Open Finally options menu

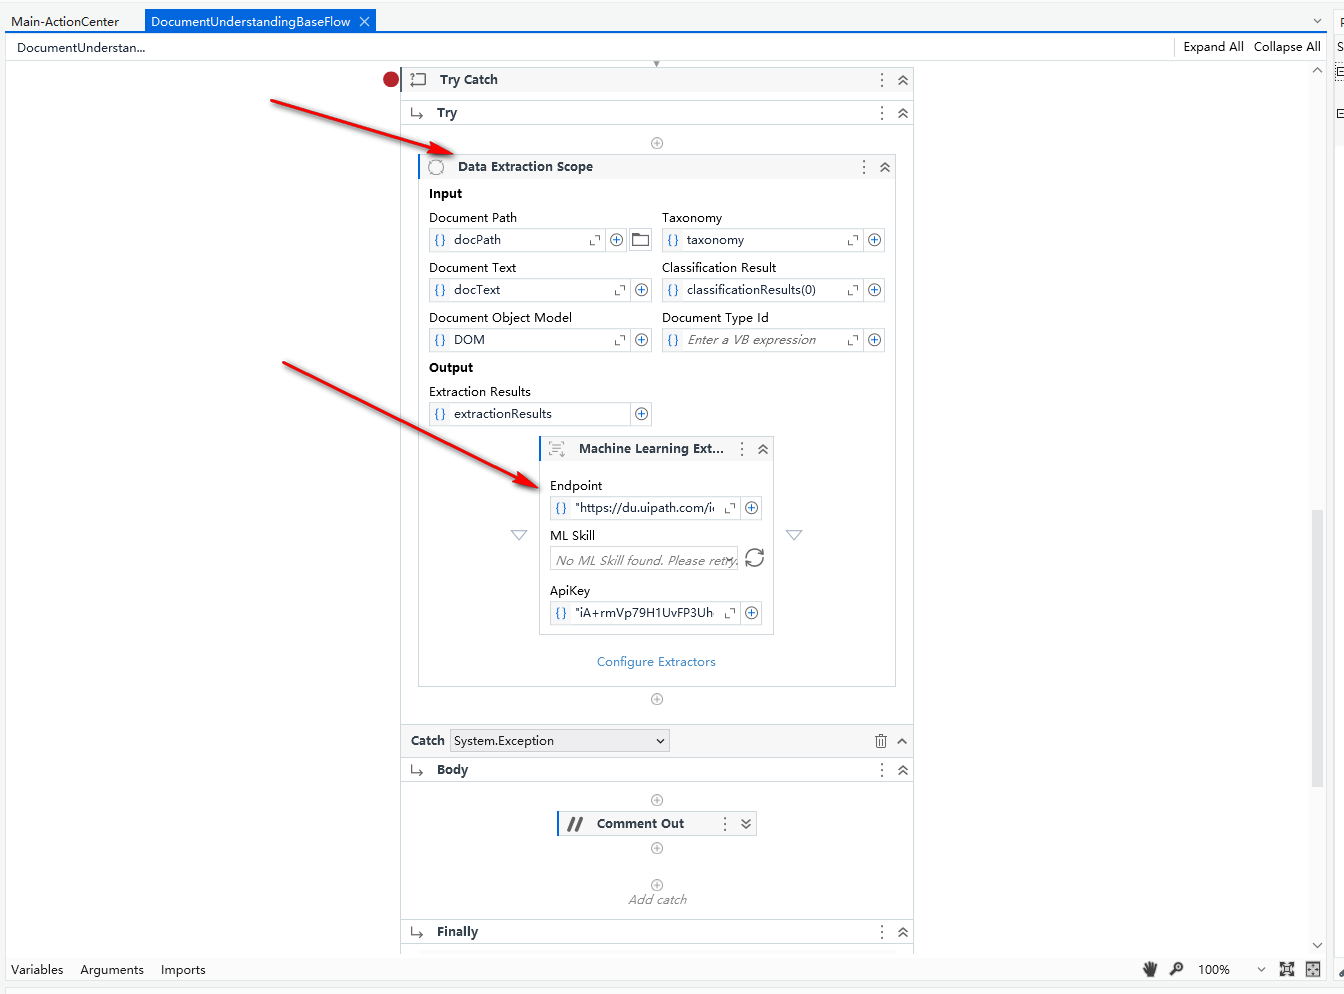881,932
